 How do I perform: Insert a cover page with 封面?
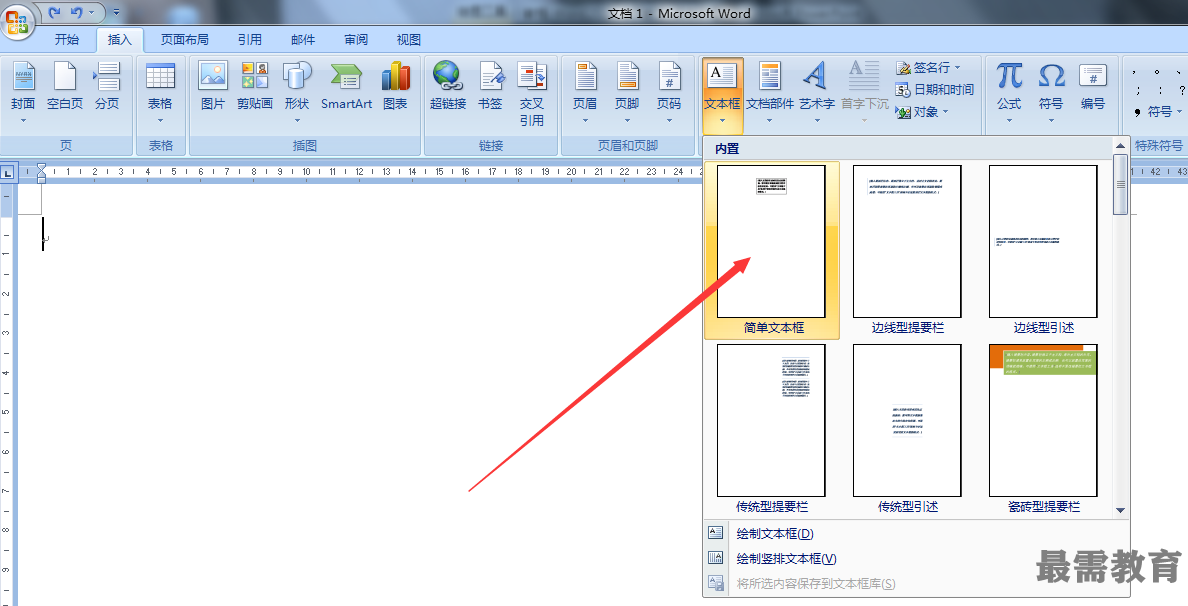click(23, 92)
